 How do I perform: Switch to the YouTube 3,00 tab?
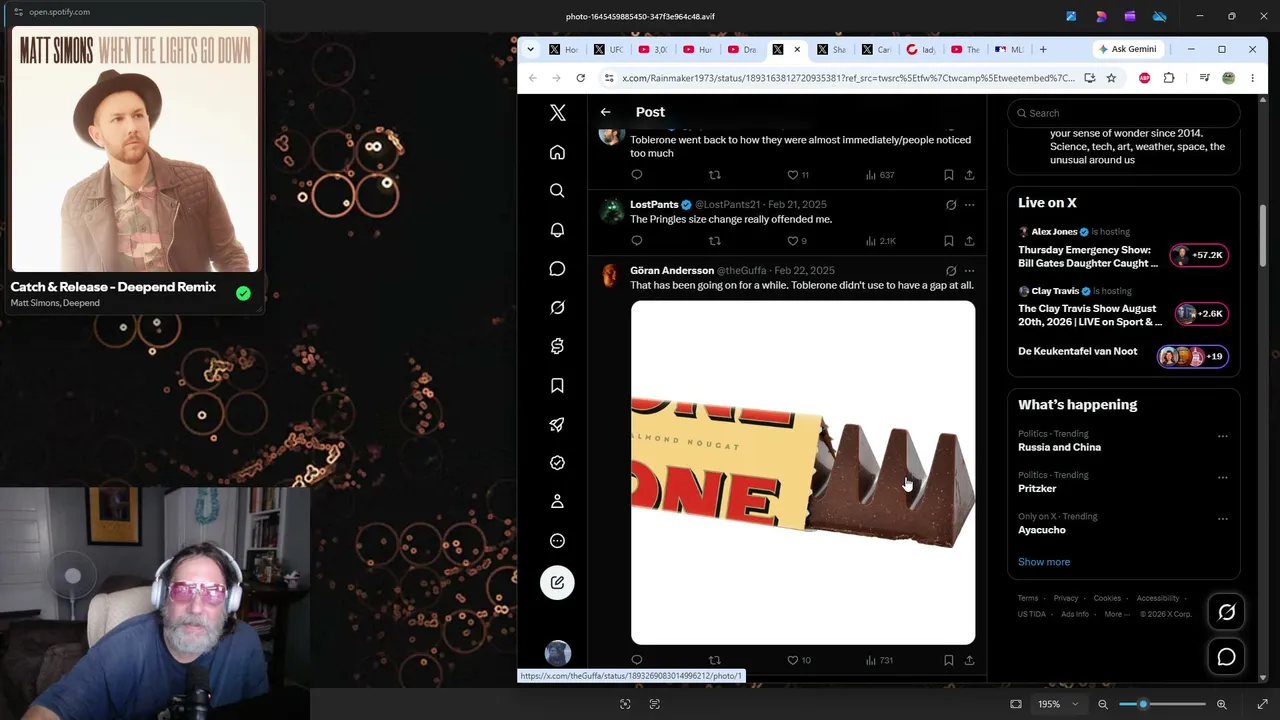click(x=654, y=49)
